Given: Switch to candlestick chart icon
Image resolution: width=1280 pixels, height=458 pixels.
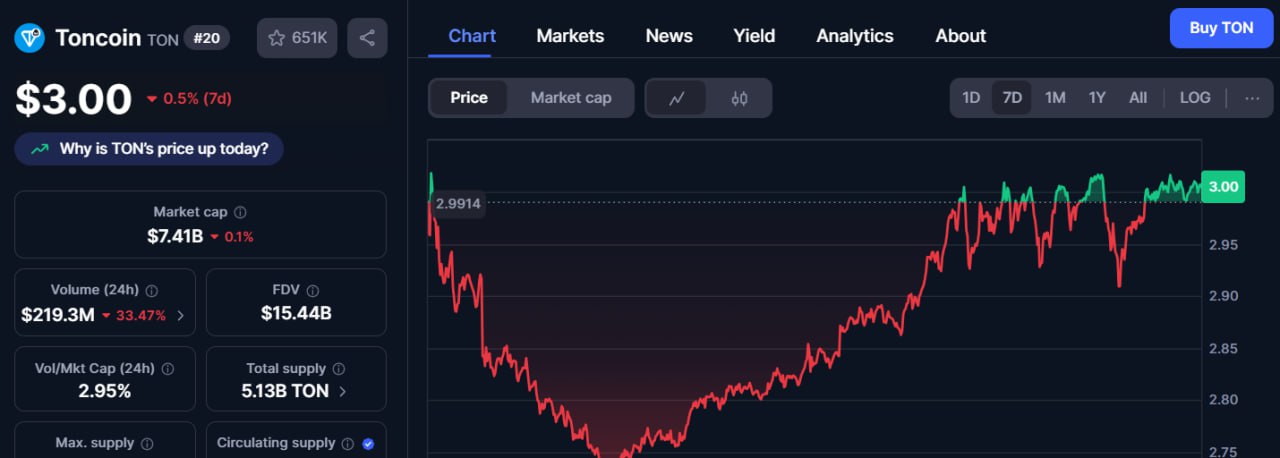Looking at the screenshot, I should pos(739,98).
